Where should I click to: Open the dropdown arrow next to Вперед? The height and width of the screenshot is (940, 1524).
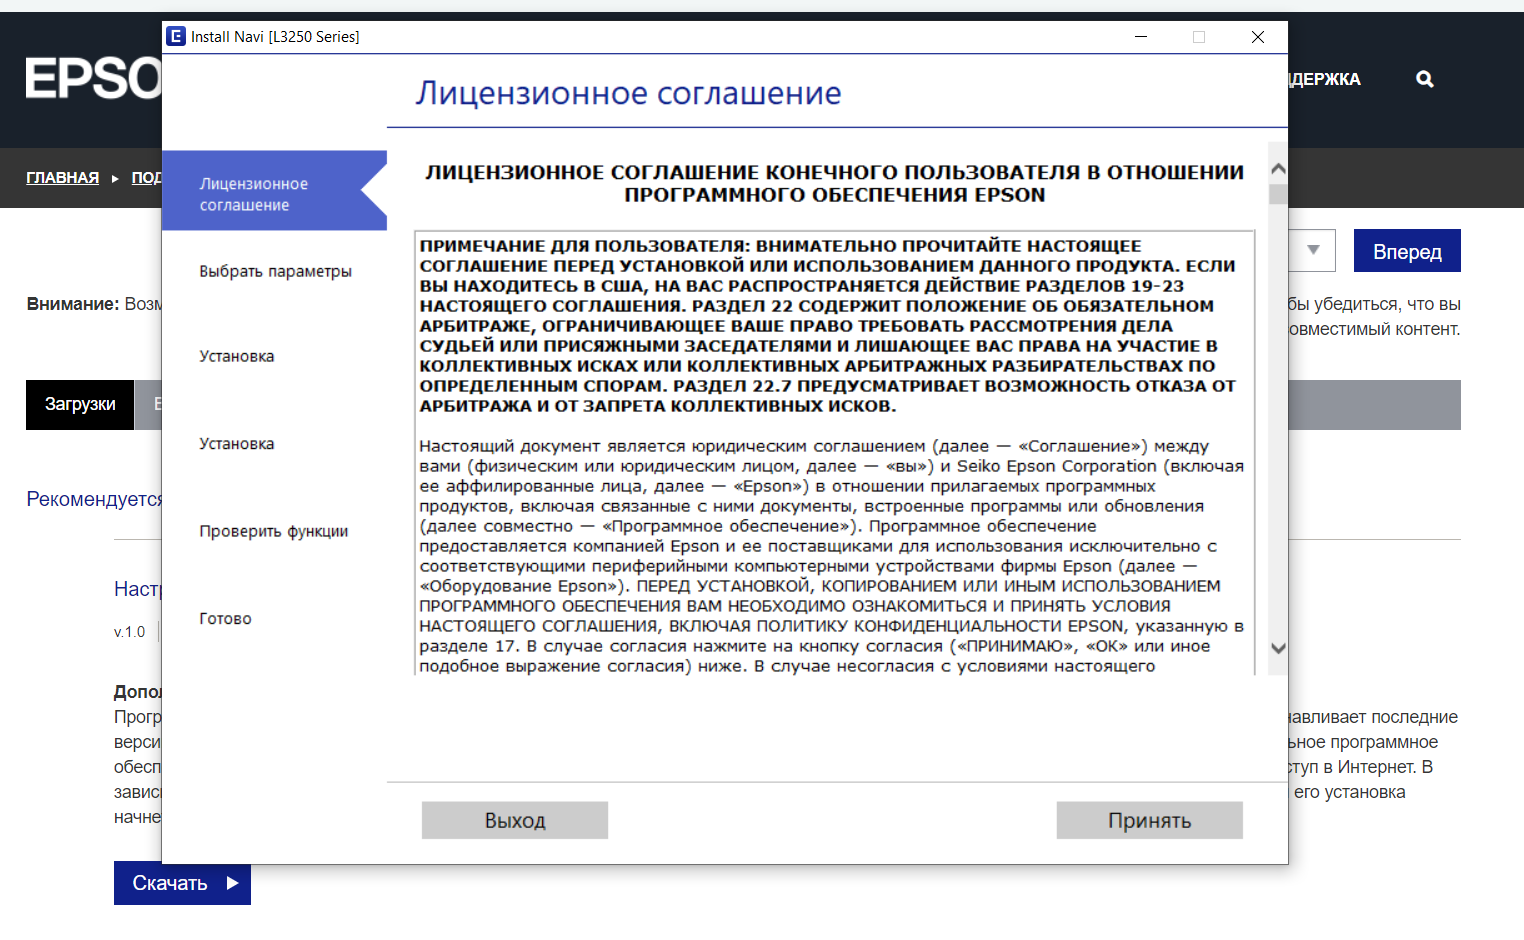pyautogui.click(x=1313, y=250)
